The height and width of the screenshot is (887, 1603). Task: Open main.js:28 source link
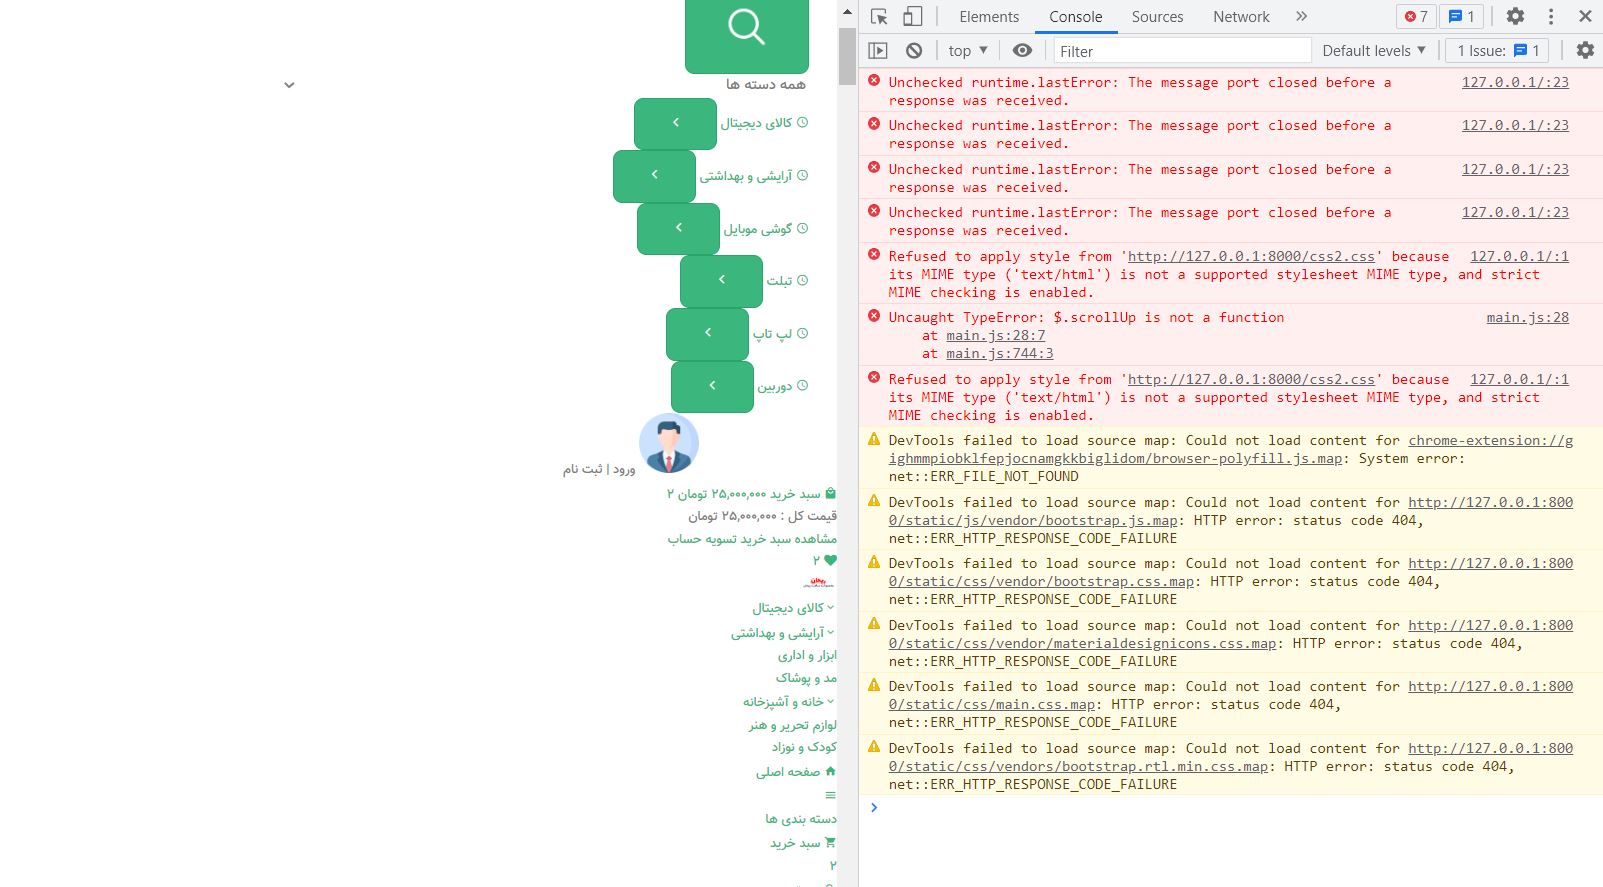[1527, 318]
